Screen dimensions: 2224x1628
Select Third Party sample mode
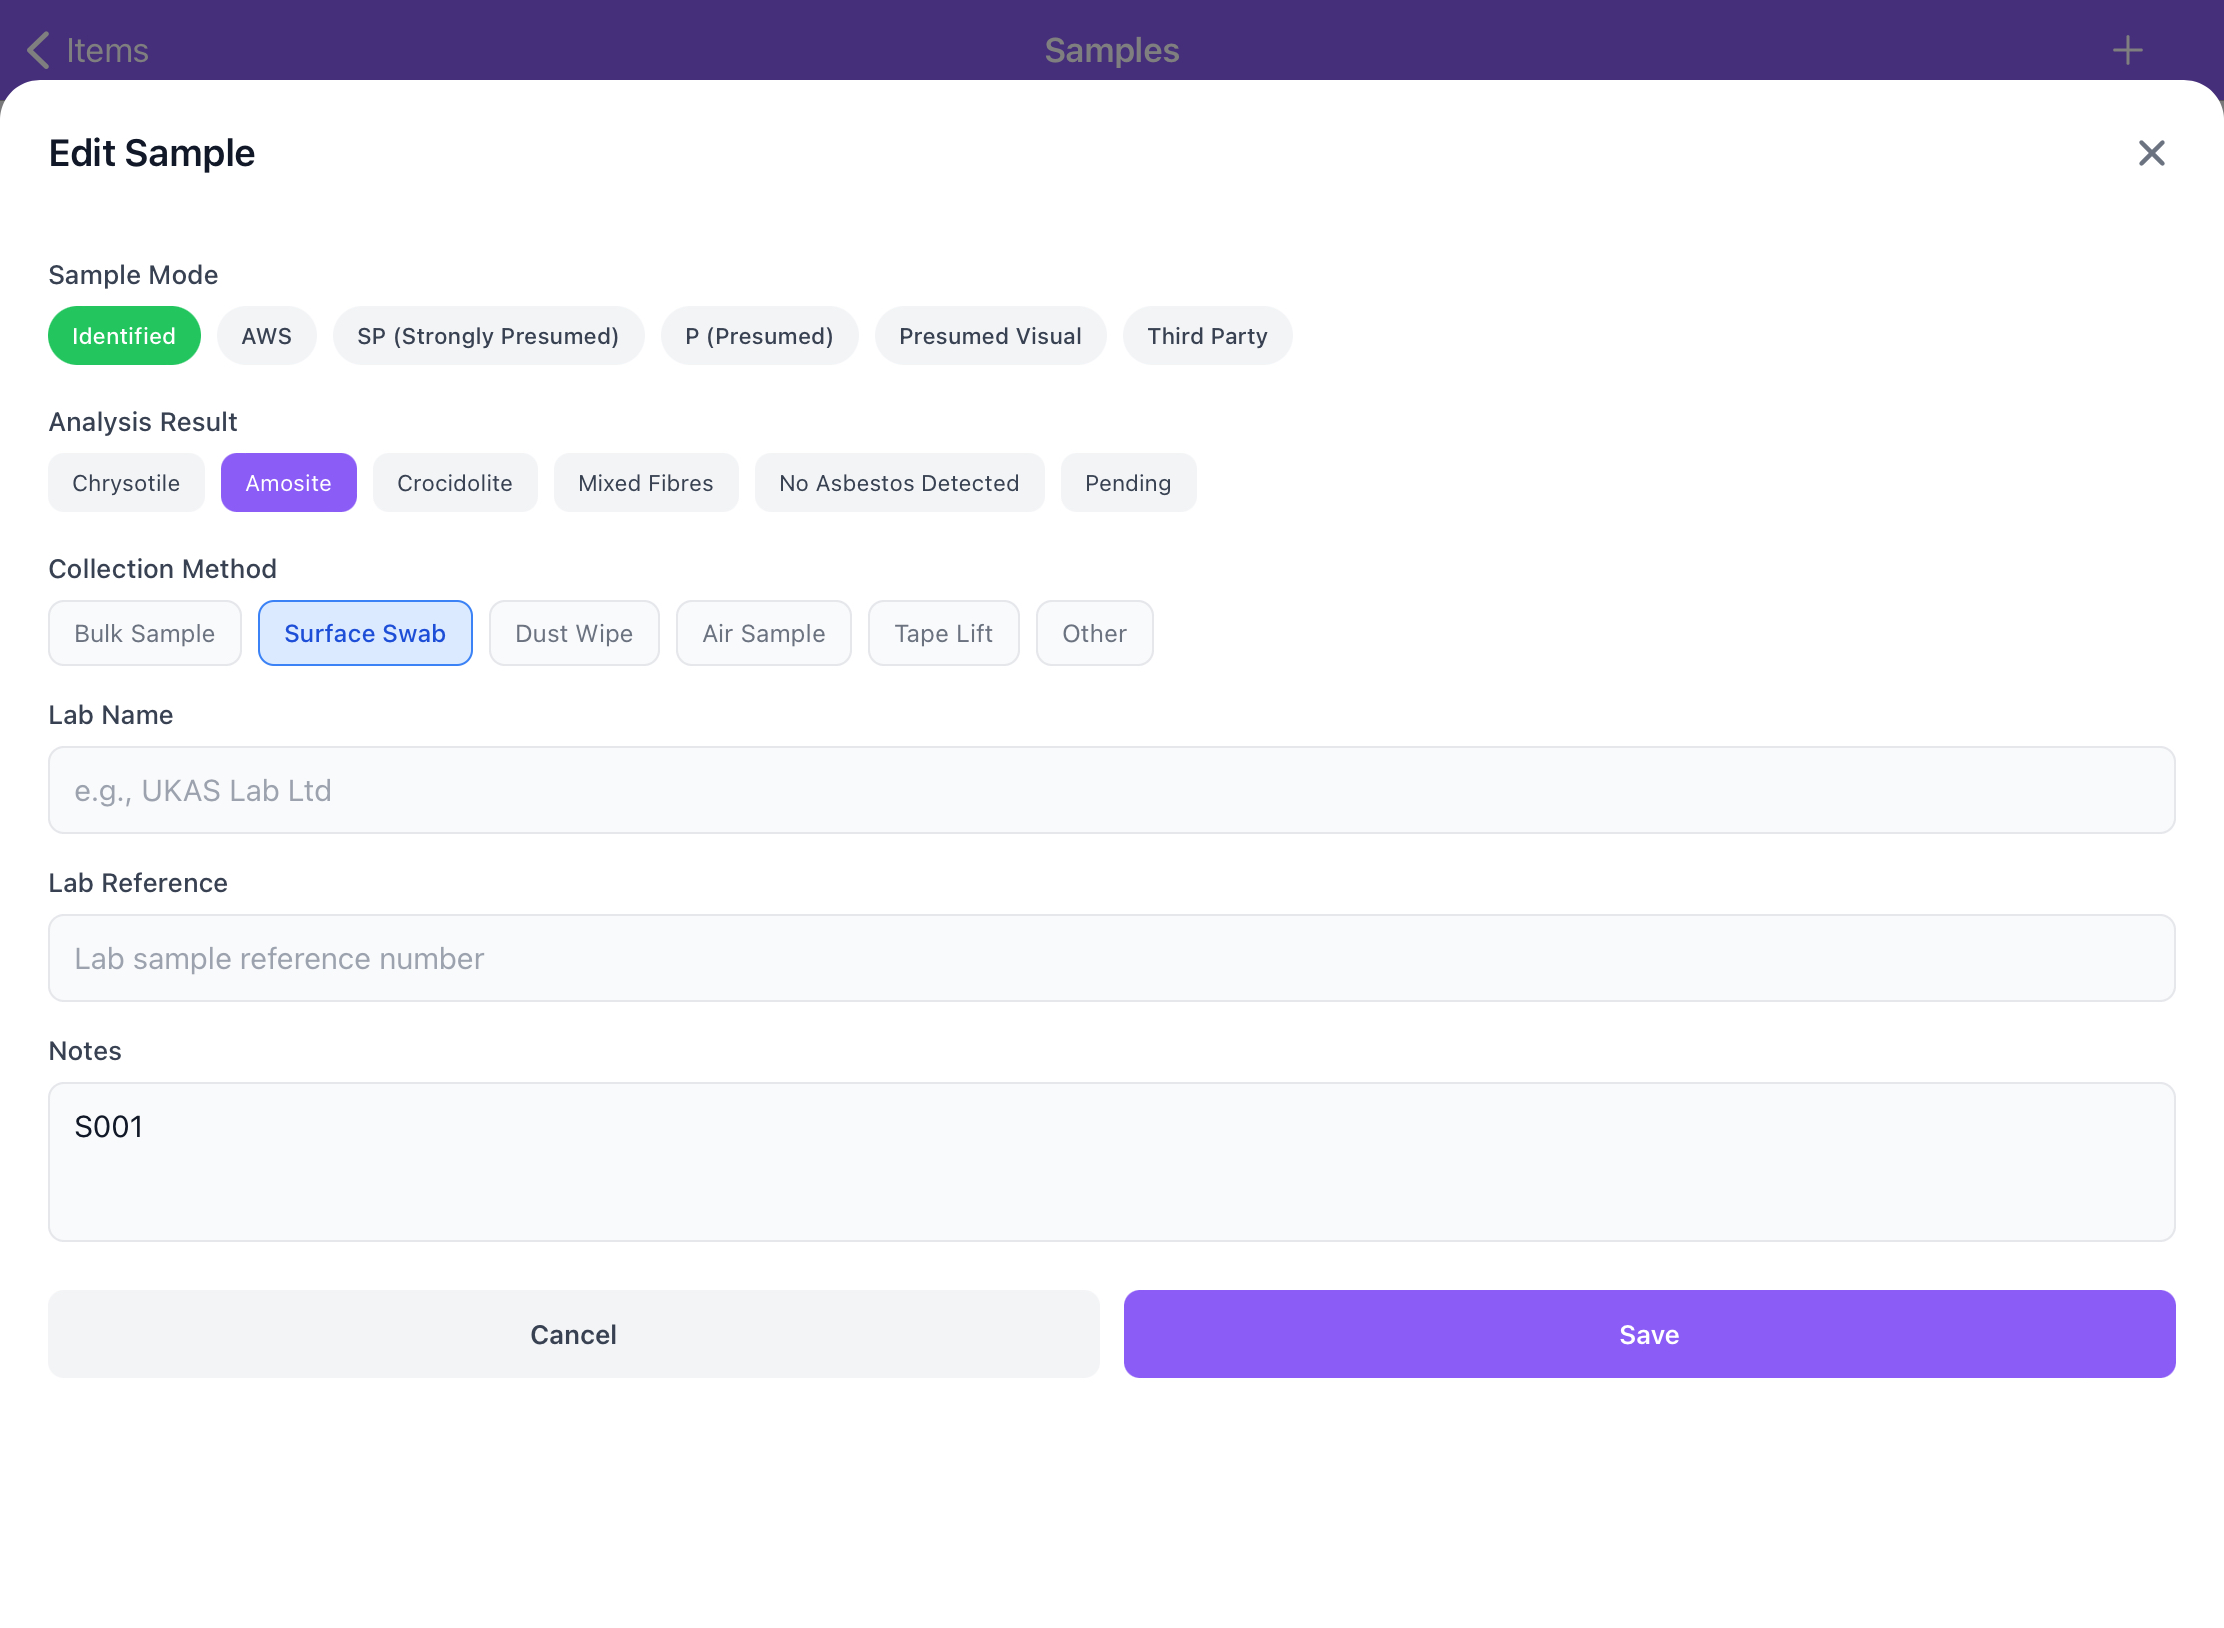(x=1207, y=336)
